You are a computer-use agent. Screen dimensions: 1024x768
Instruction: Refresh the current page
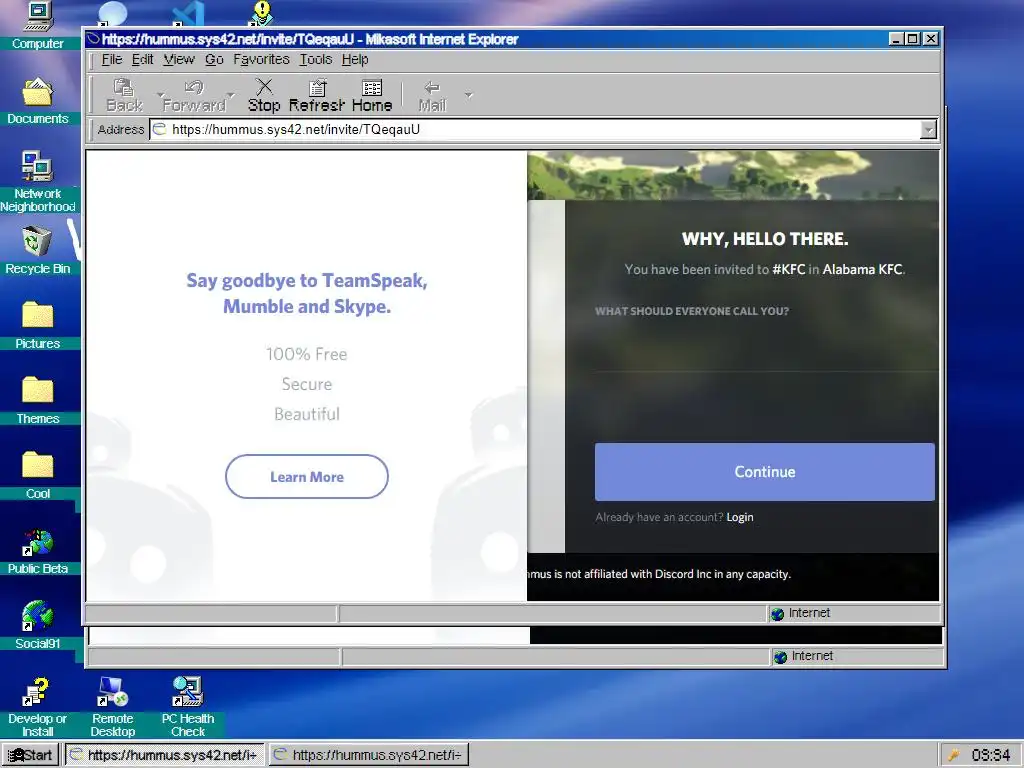pos(317,95)
